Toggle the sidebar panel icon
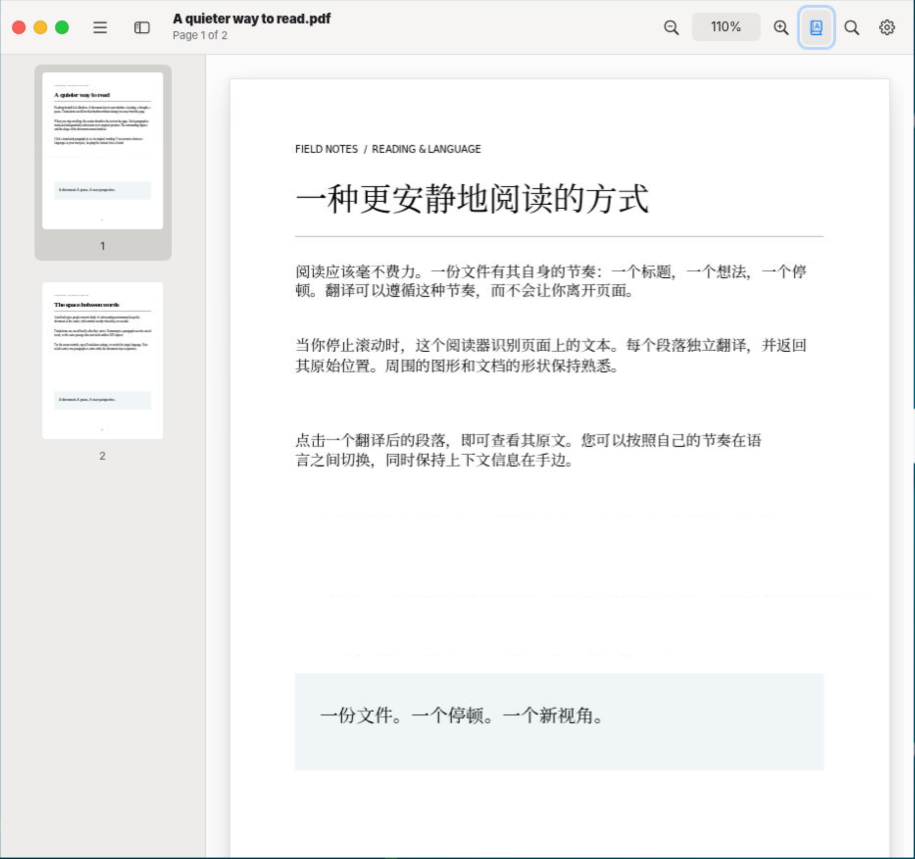This screenshot has height=859, width=915. pyautogui.click(x=142, y=27)
